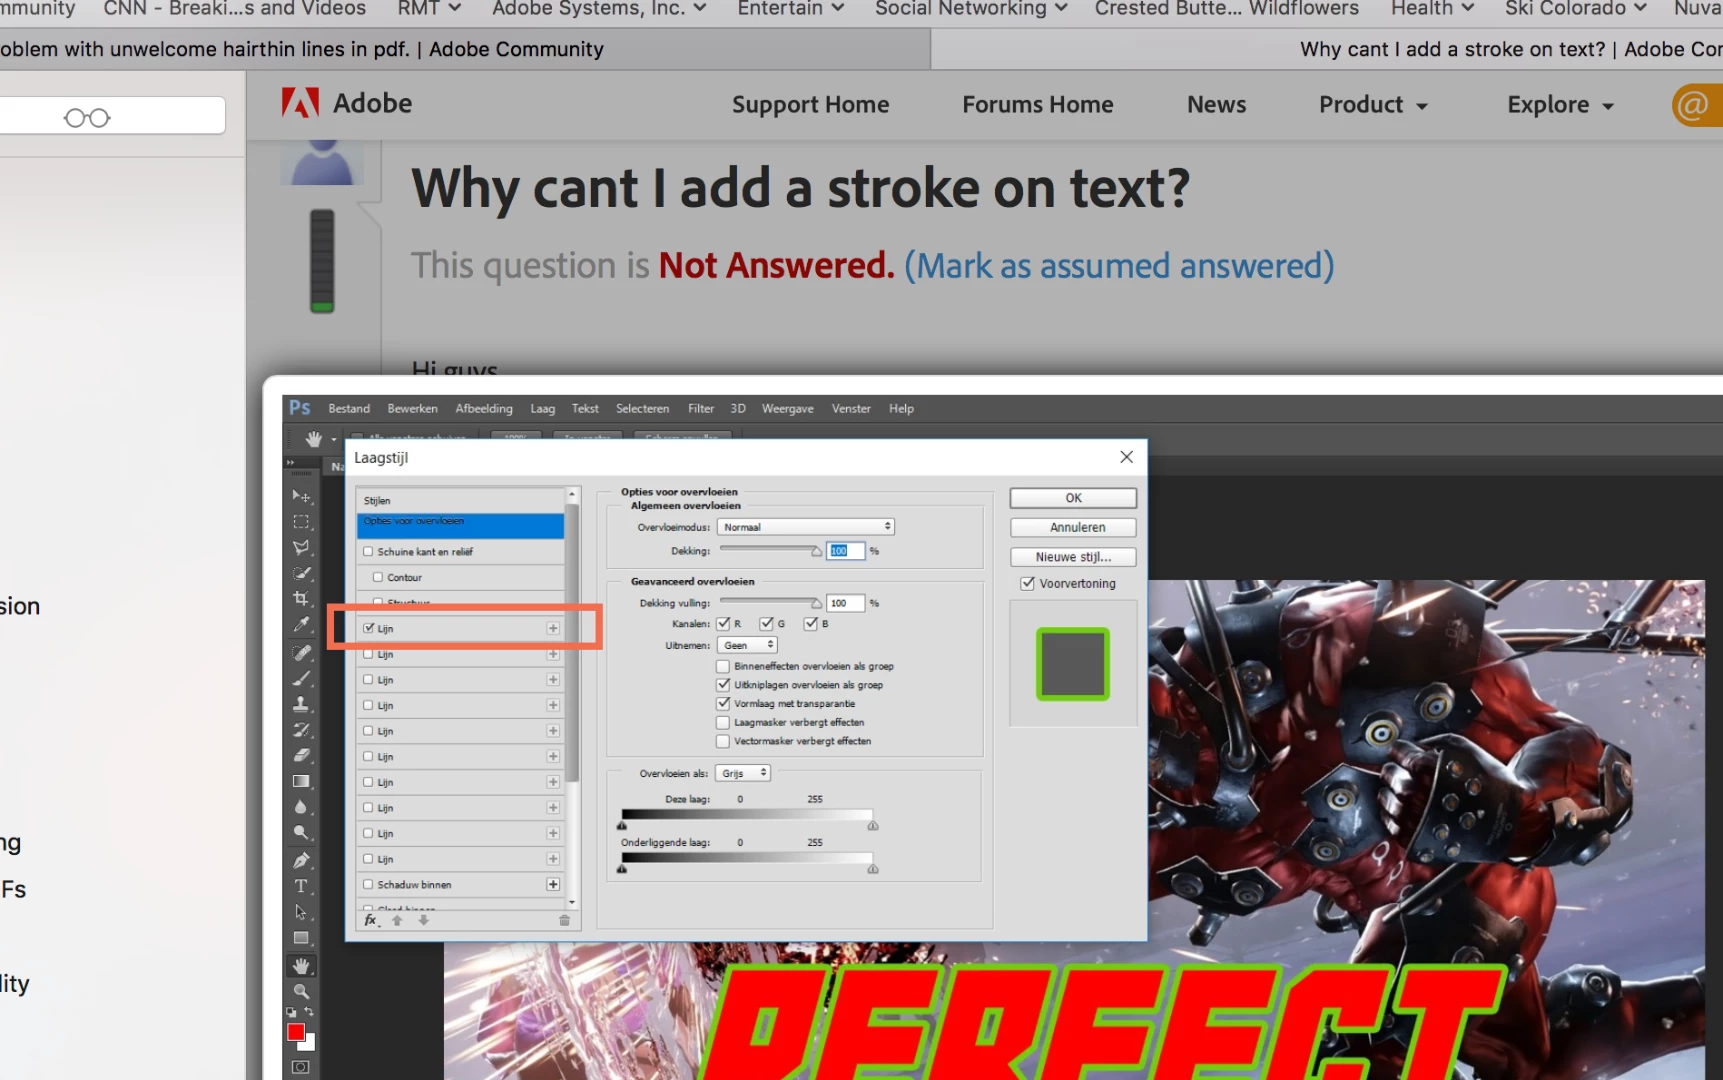Select the History Brush tool
1723x1080 pixels.
pos(301,730)
